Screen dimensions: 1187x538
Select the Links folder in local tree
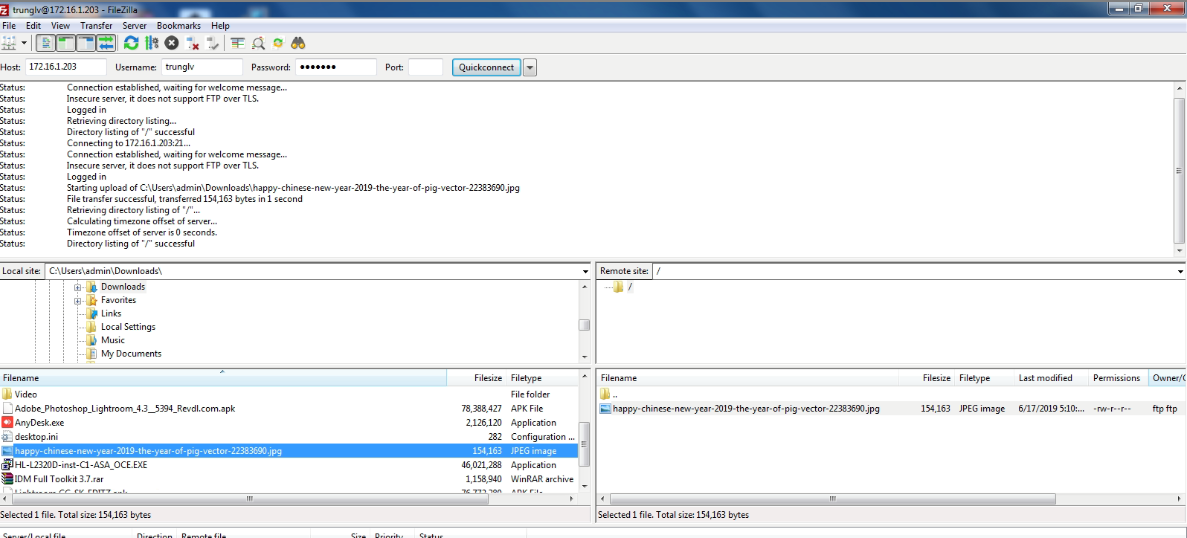(x=111, y=313)
